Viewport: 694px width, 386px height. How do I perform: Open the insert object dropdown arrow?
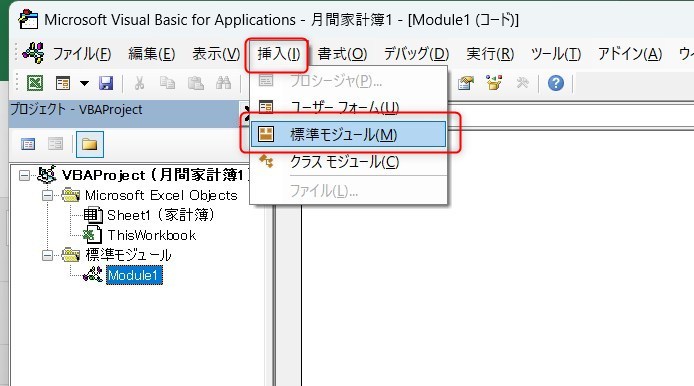tap(84, 83)
